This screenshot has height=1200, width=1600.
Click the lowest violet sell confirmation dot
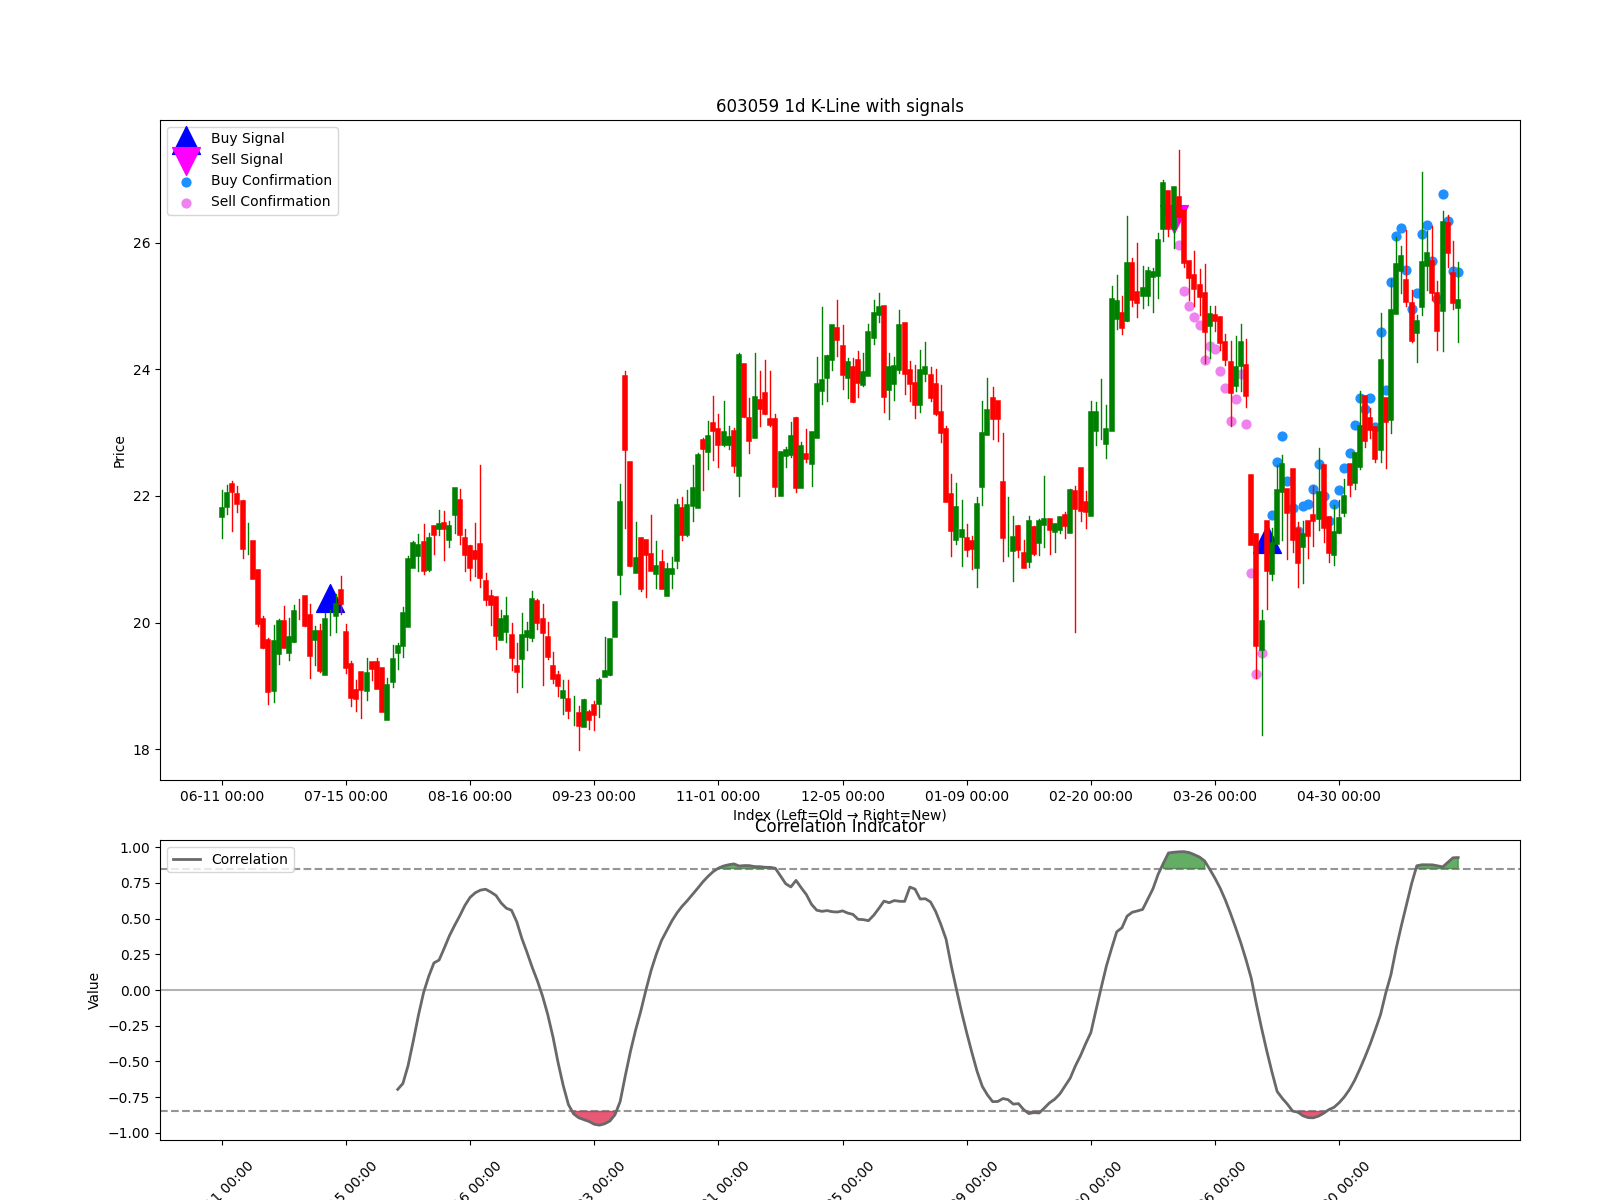tap(1256, 674)
